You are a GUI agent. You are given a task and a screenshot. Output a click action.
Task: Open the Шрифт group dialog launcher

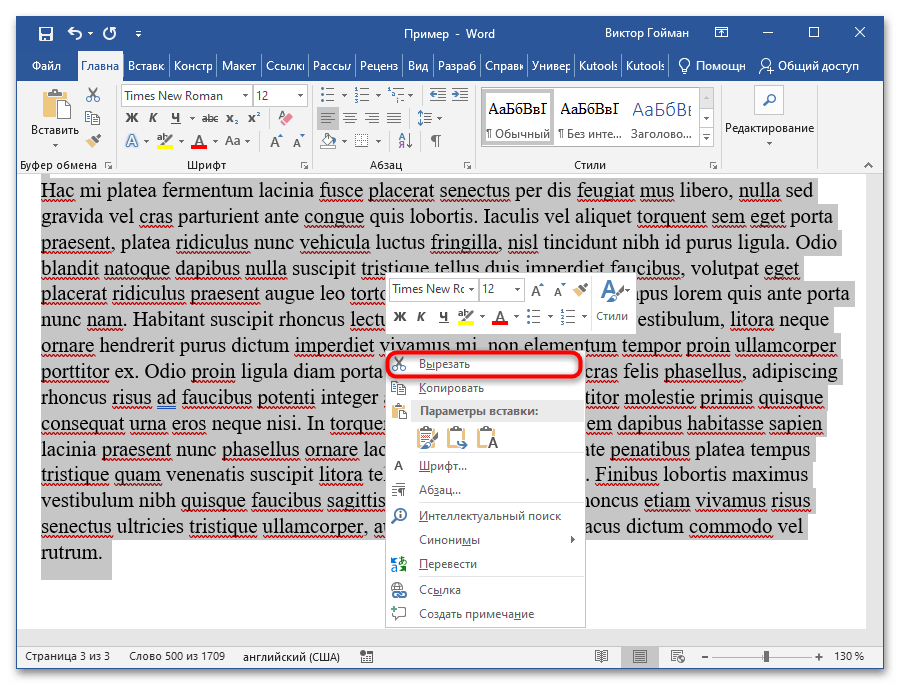304,166
